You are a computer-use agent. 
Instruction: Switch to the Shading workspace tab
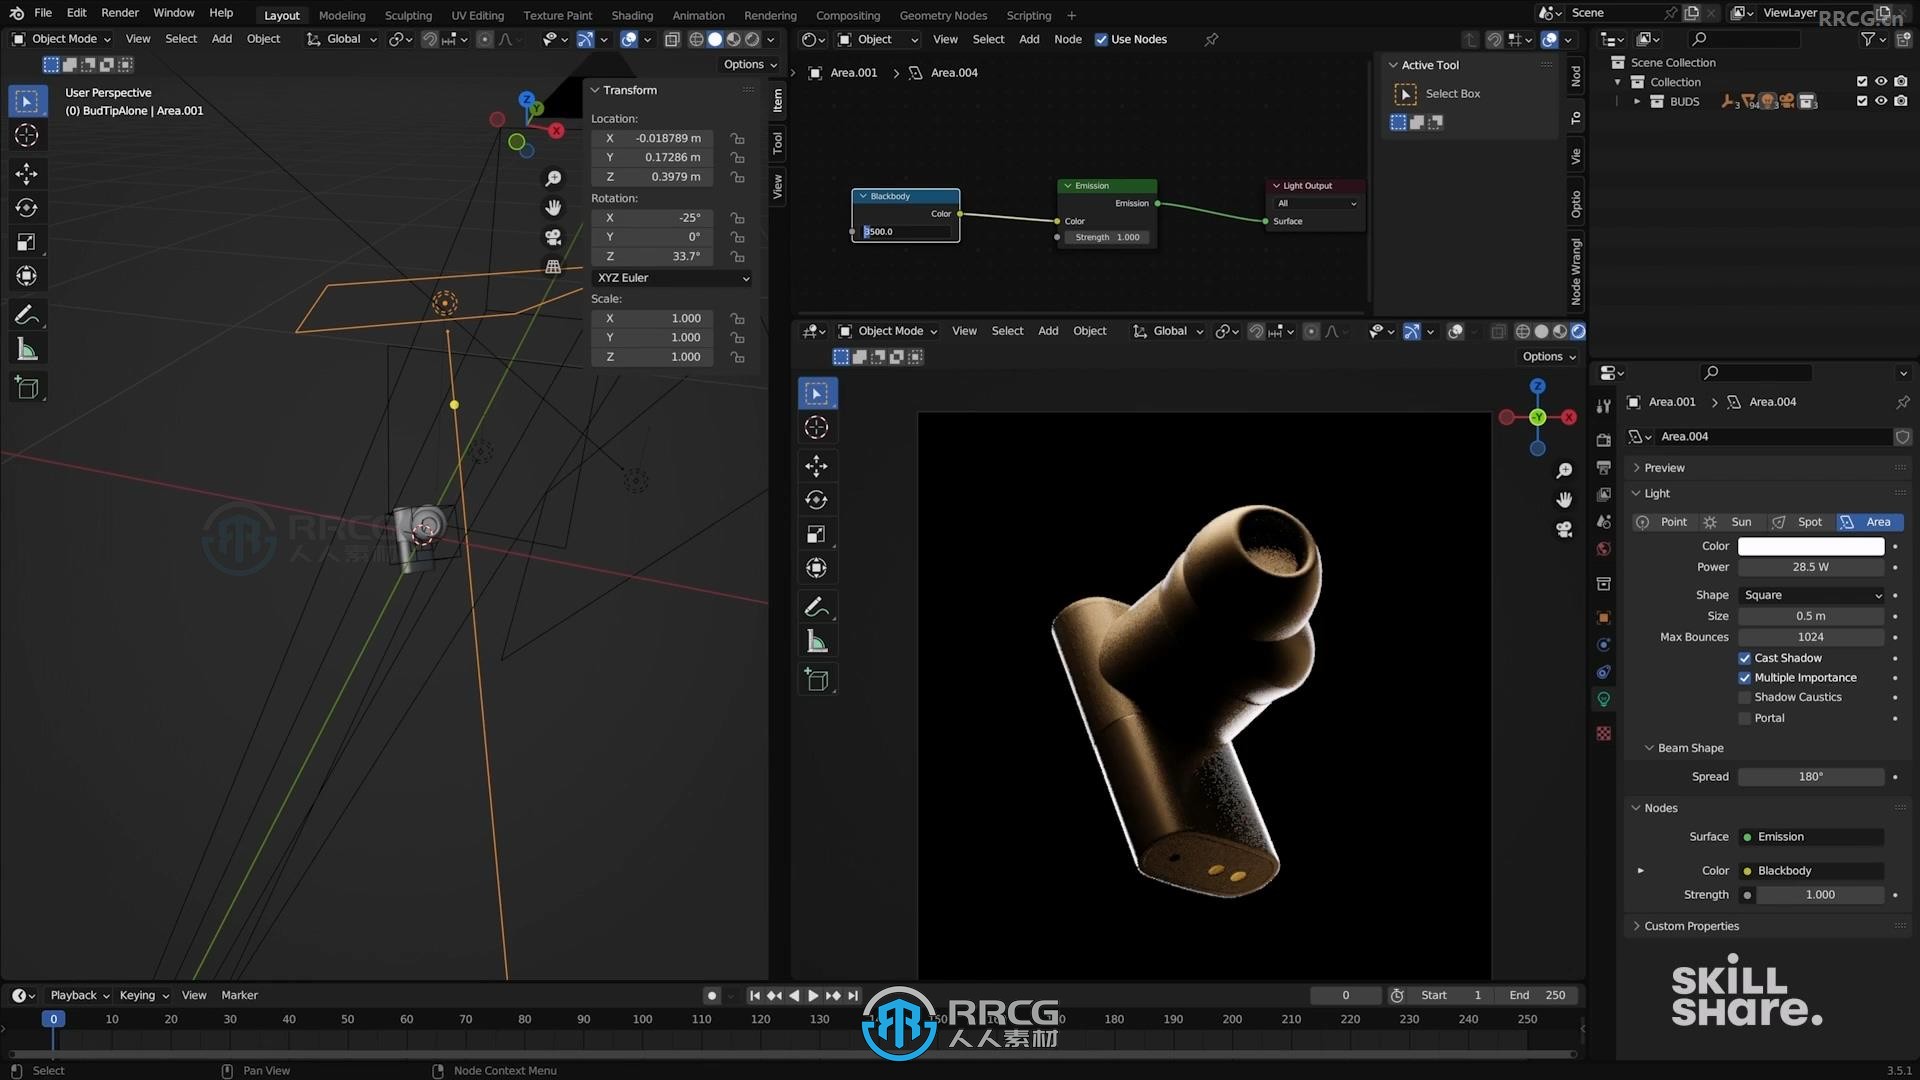(632, 15)
